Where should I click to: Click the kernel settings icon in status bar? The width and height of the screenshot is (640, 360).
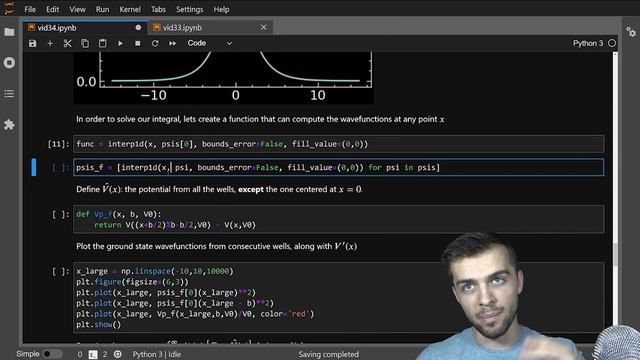click(x=118, y=354)
